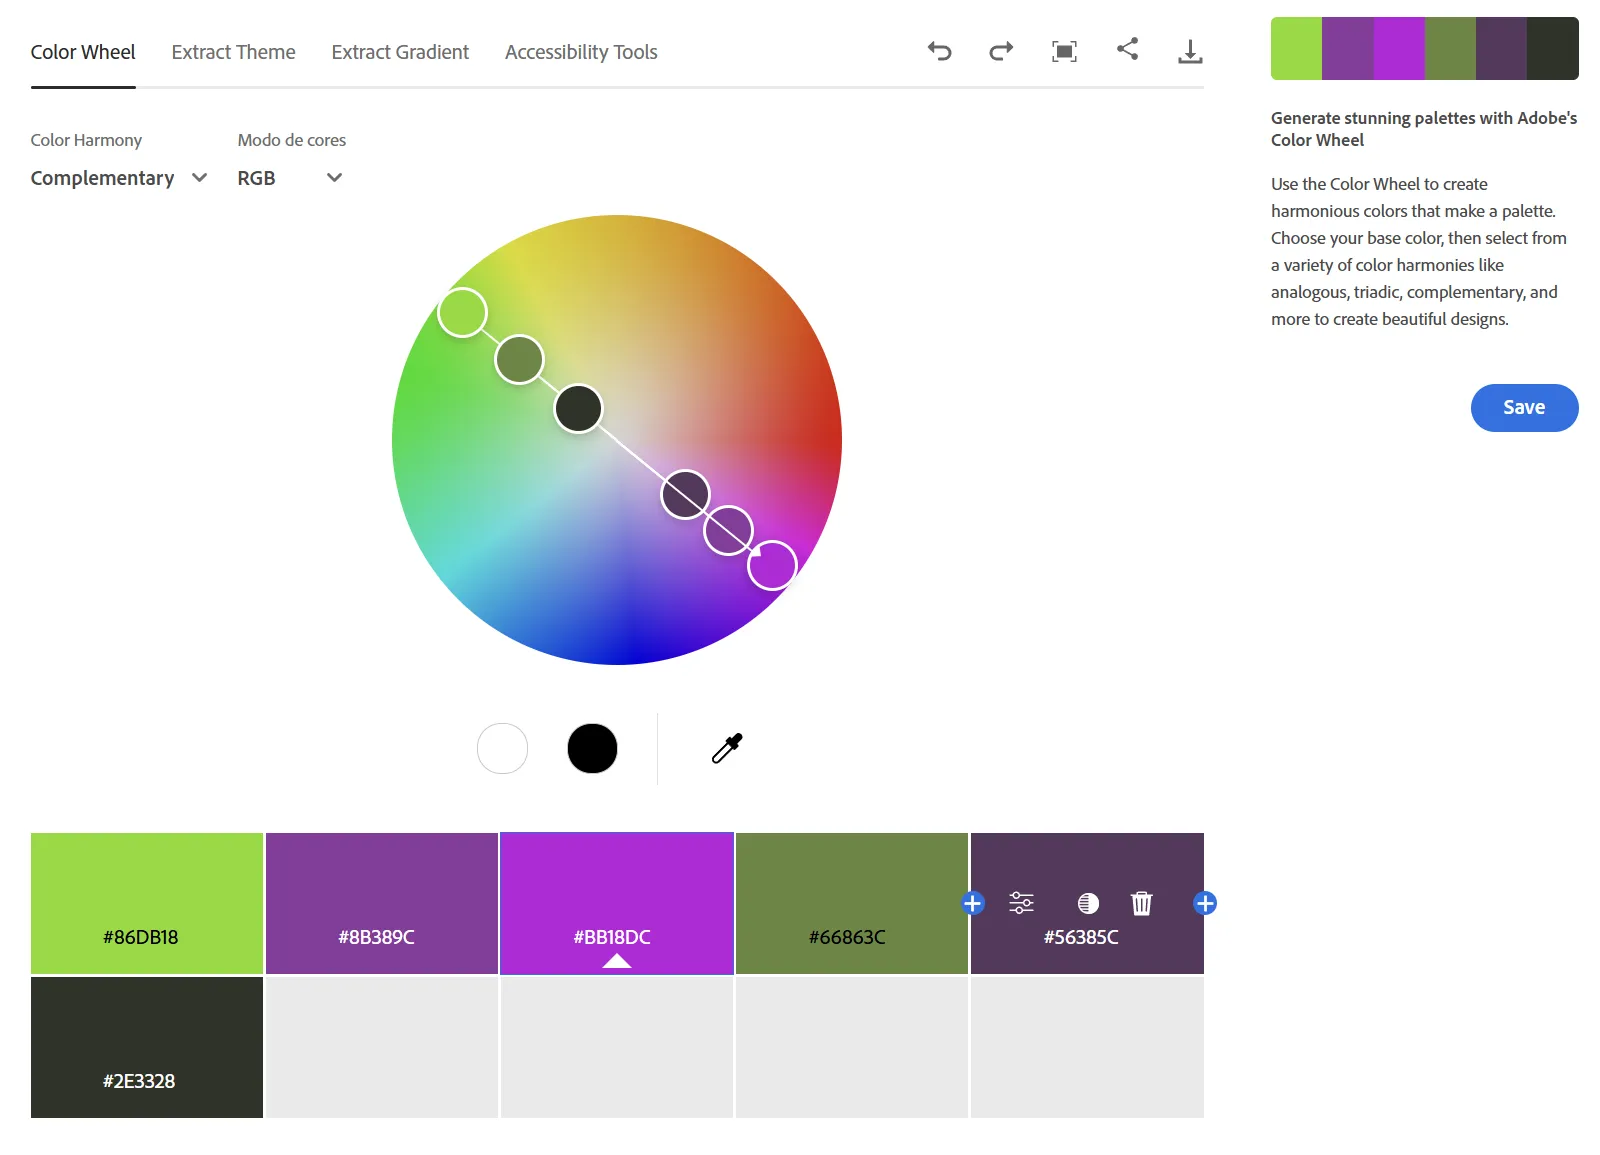The width and height of the screenshot is (1600, 1155).
Task: Select the #66863C olive swatch
Action: (852, 903)
